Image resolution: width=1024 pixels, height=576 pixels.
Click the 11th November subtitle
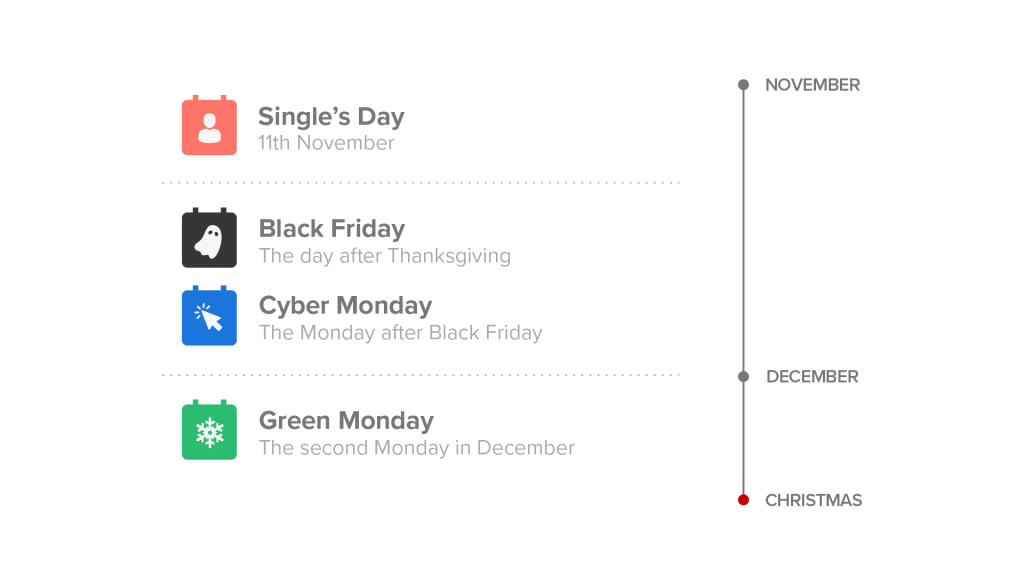[x=326, y=143]
